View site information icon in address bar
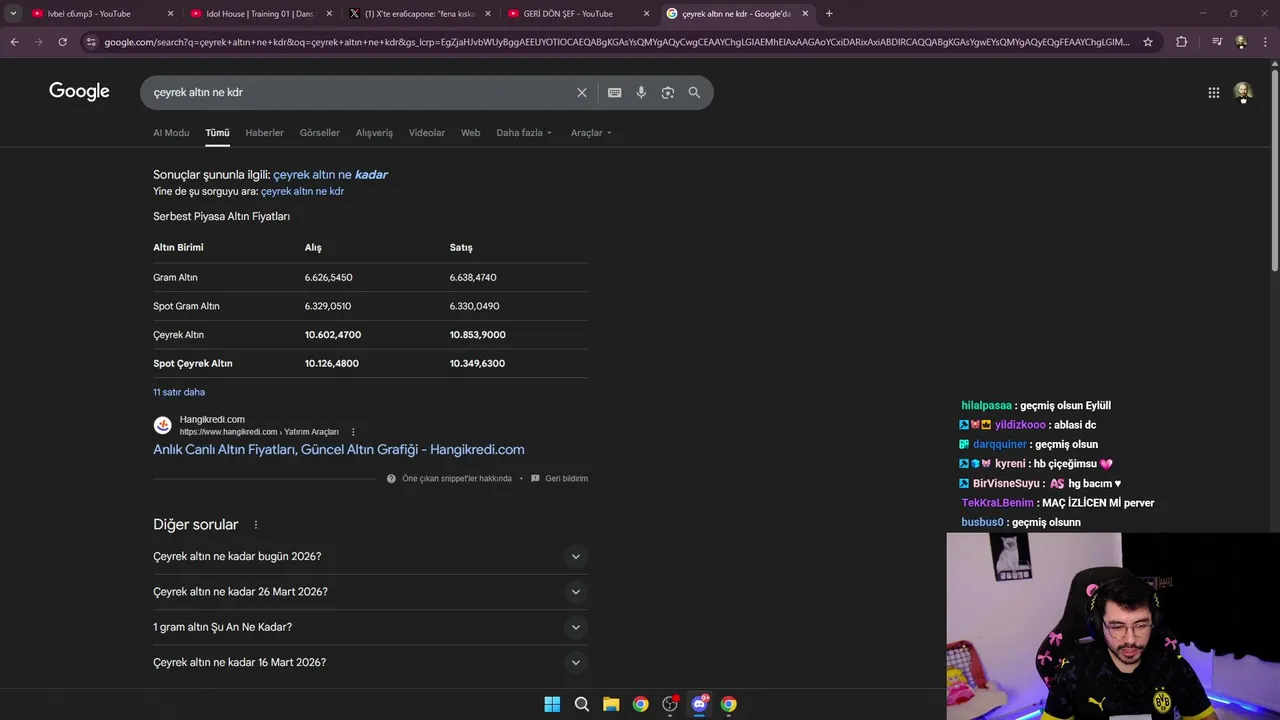This screenshot has width=1280, height=720. click(91, 42)
